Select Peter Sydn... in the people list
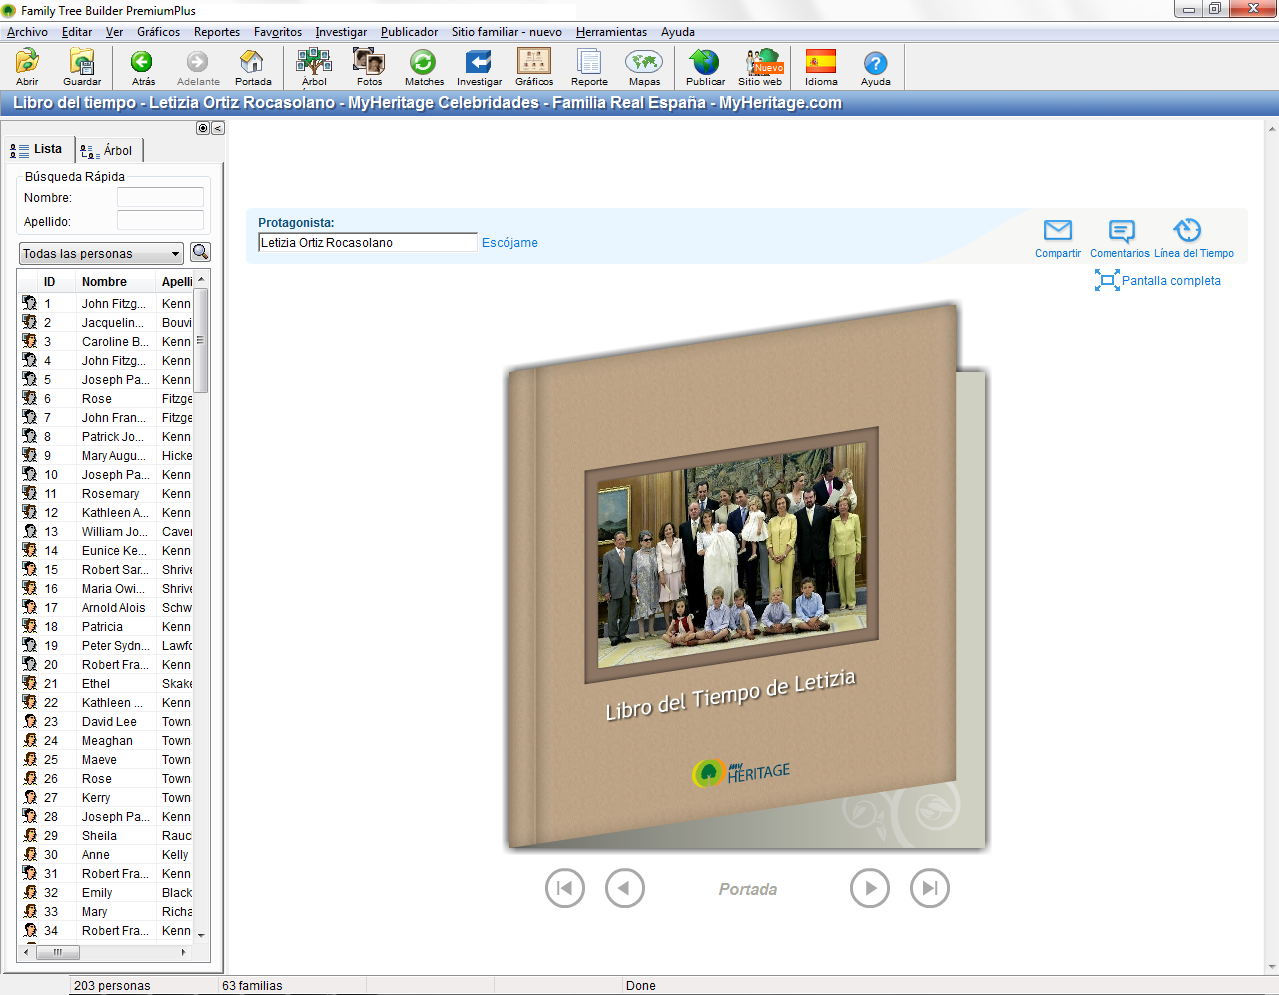Image resolution: width=1279 pixels, height=995 pixels. tap(106, 645)
